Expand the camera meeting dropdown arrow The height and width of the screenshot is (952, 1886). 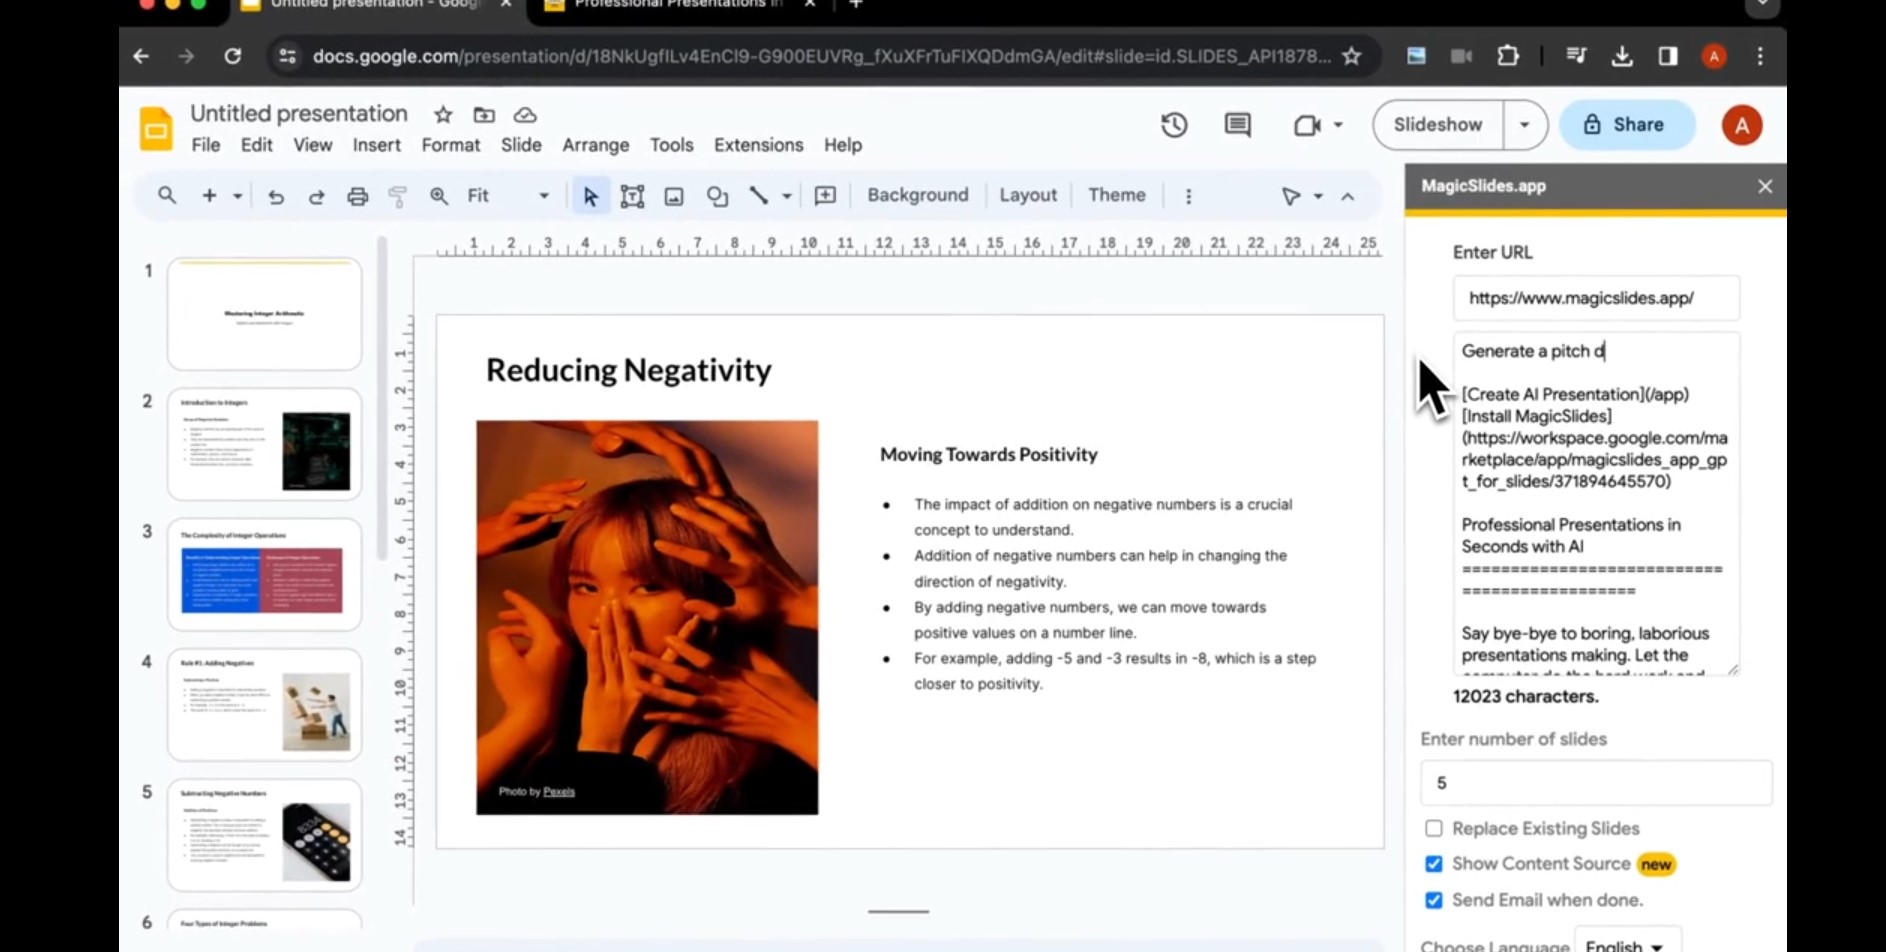(1338, 125)
